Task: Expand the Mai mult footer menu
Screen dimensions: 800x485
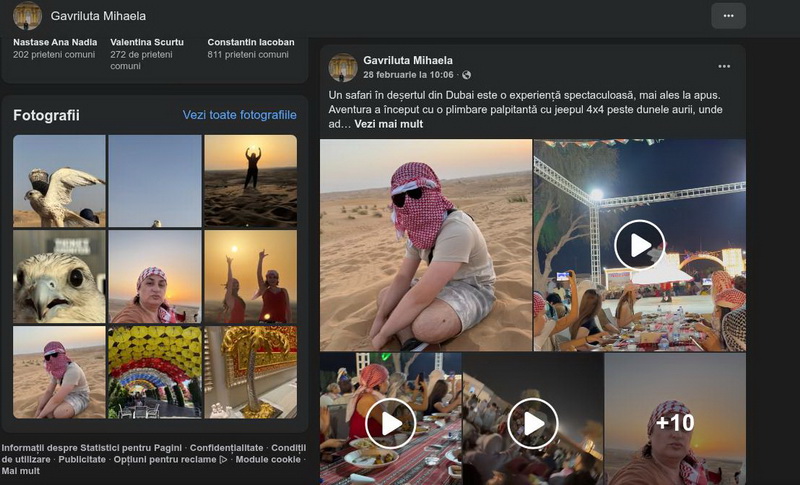Action: pyautogui.click(x=20, y=471)
